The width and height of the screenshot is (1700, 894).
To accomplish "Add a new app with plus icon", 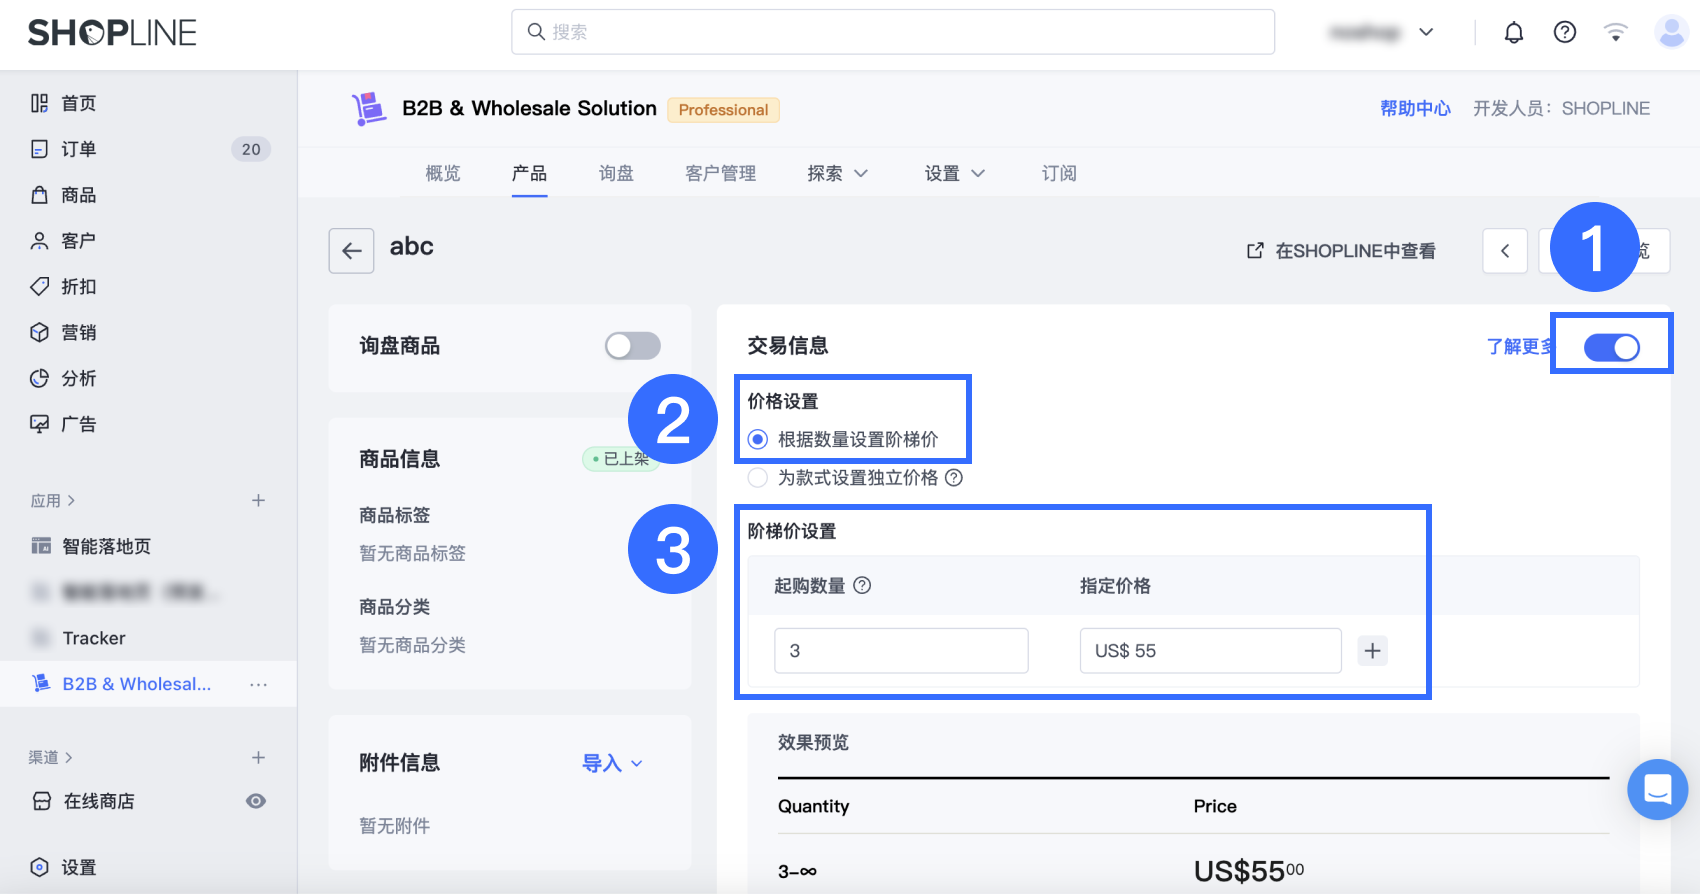I will tap(258, 500).
